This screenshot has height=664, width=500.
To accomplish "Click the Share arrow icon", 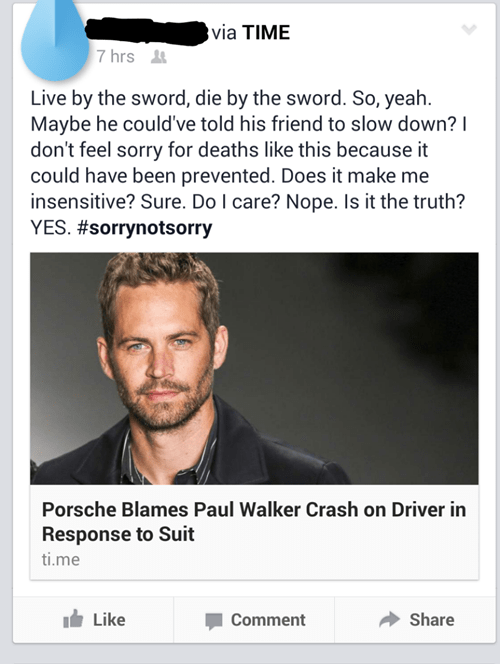I will coord(389,620).
